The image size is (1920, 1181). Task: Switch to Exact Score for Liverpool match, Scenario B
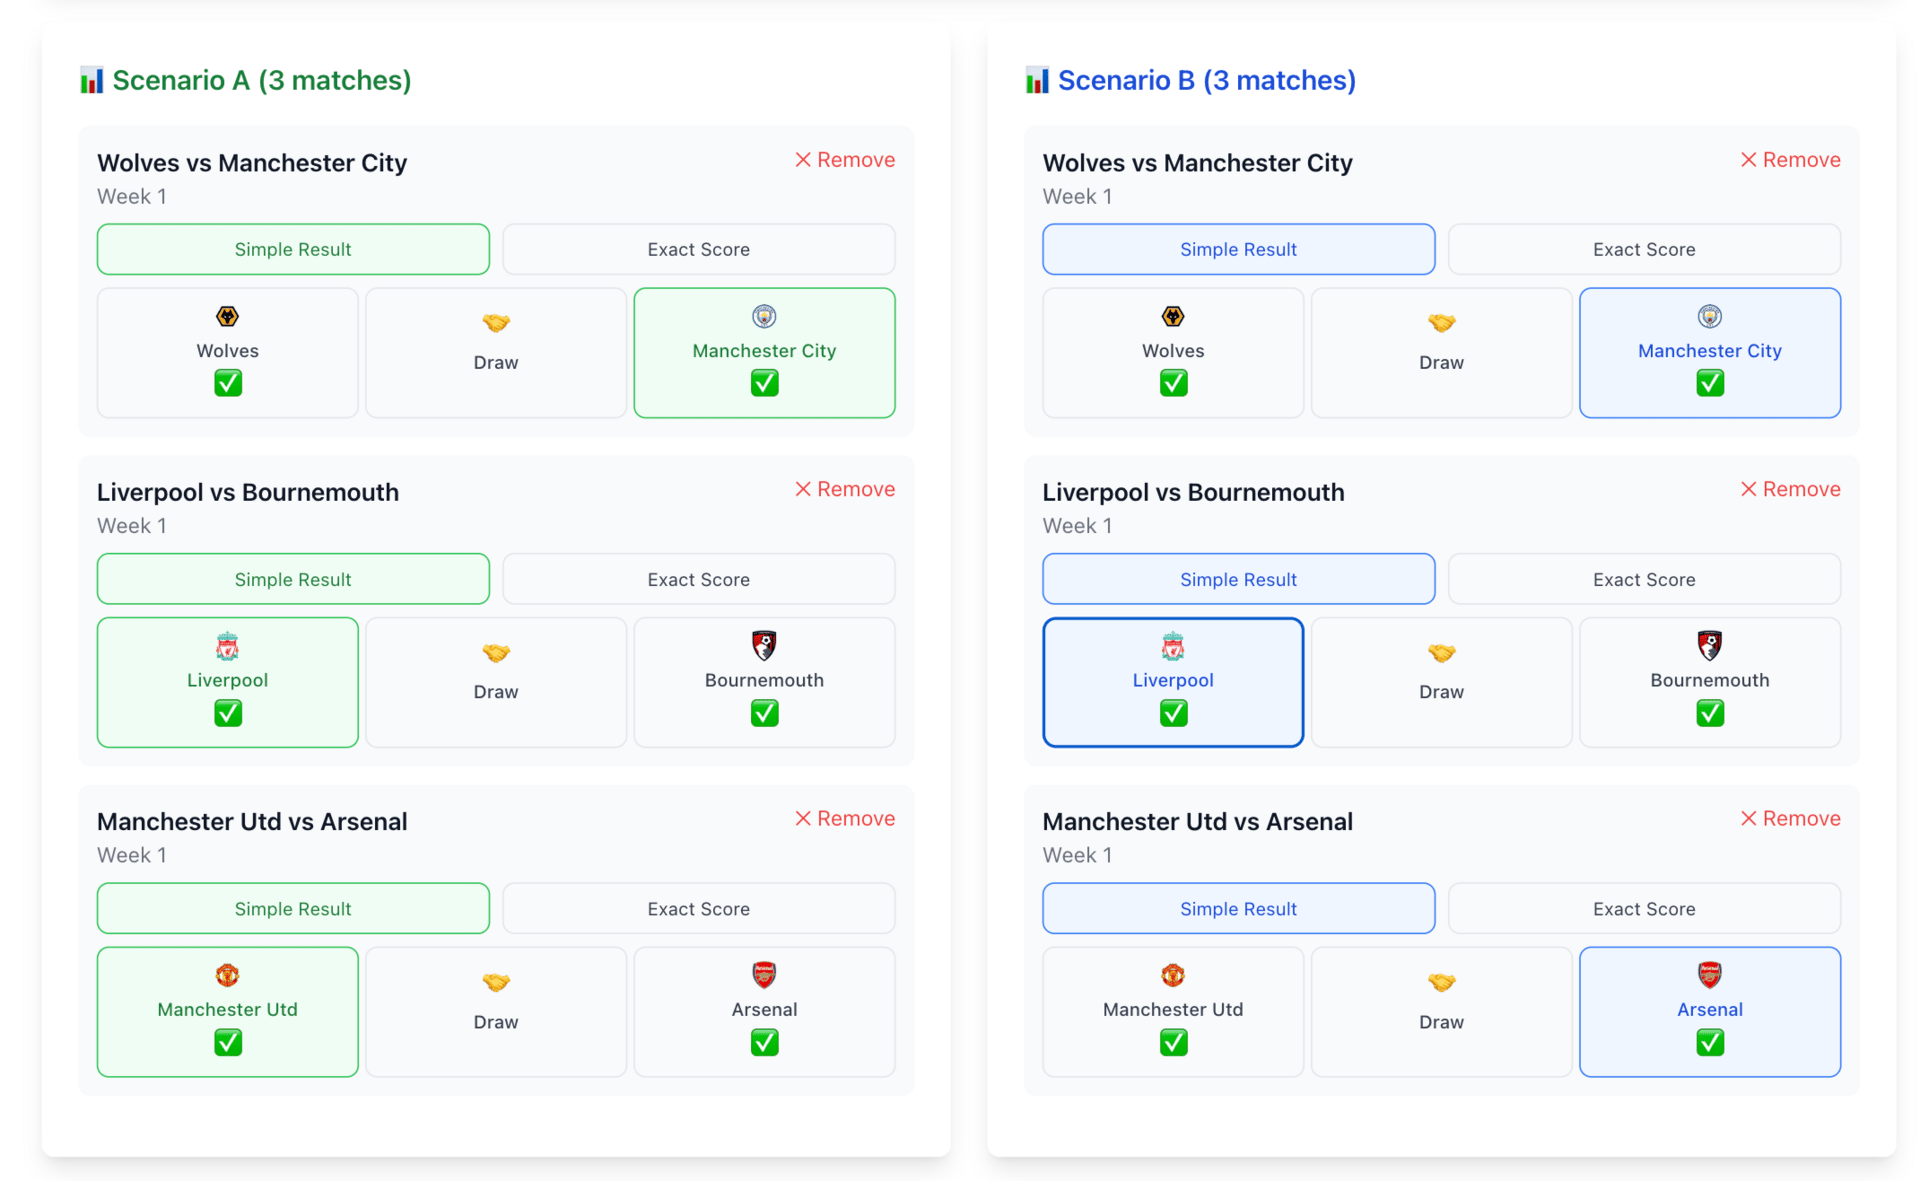(x=1643, y=579)
